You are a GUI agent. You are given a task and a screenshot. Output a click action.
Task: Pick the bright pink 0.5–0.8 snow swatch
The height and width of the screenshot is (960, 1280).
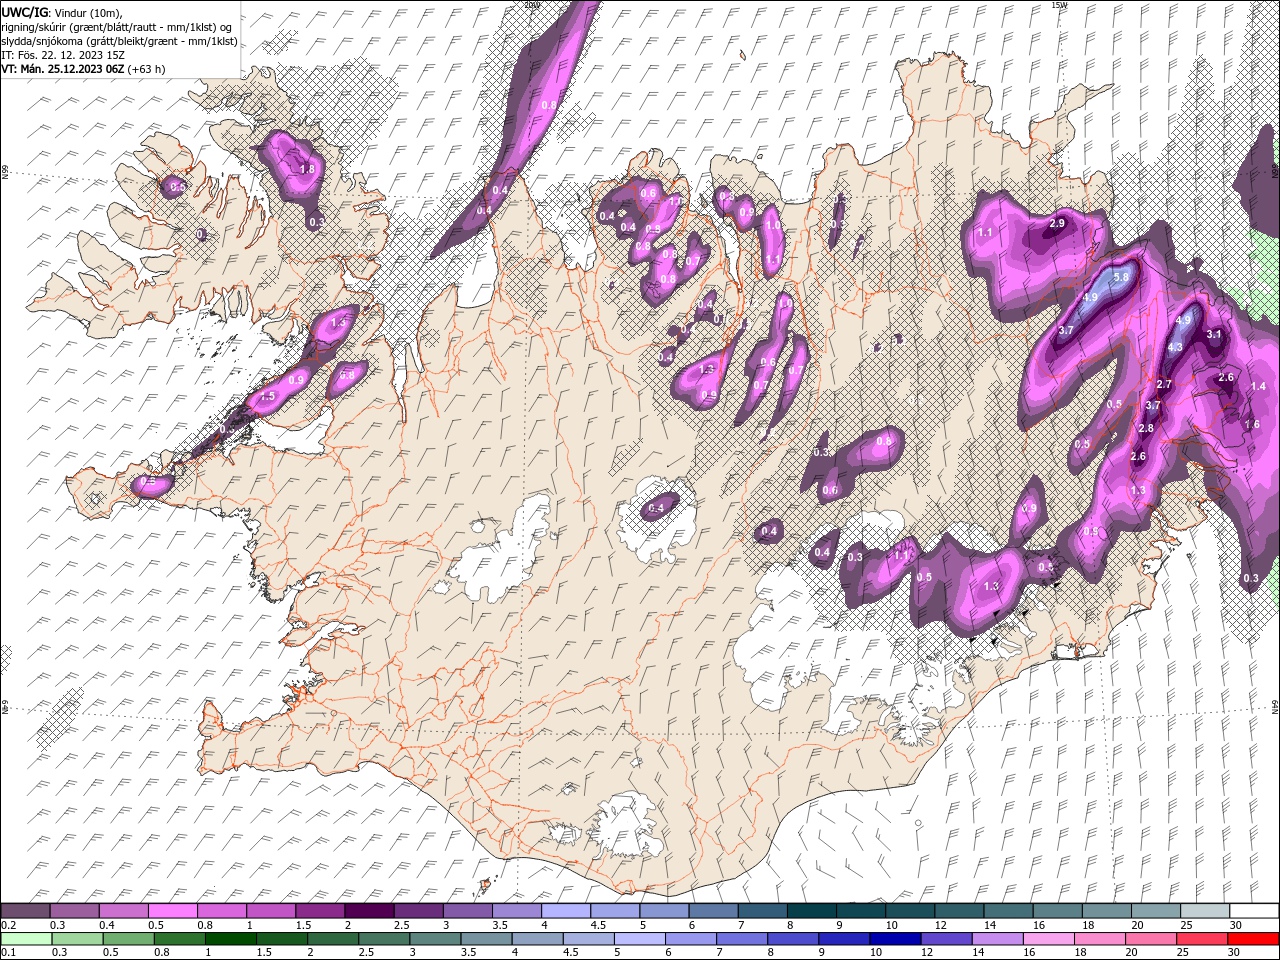(x=172, y=910)
